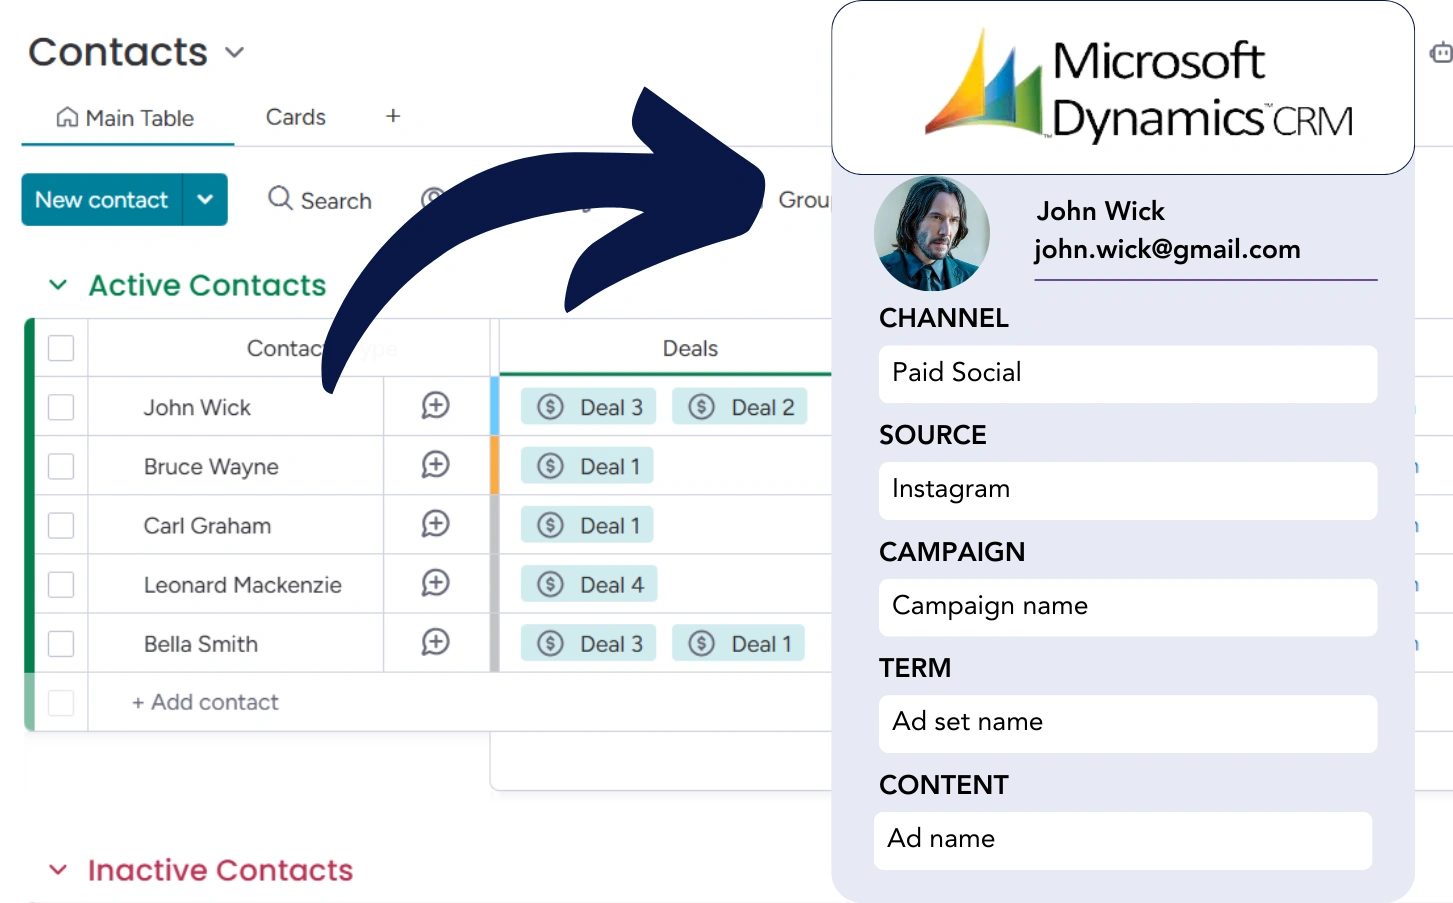Tick the checkbox for Leonard Mackenzie

61,584
